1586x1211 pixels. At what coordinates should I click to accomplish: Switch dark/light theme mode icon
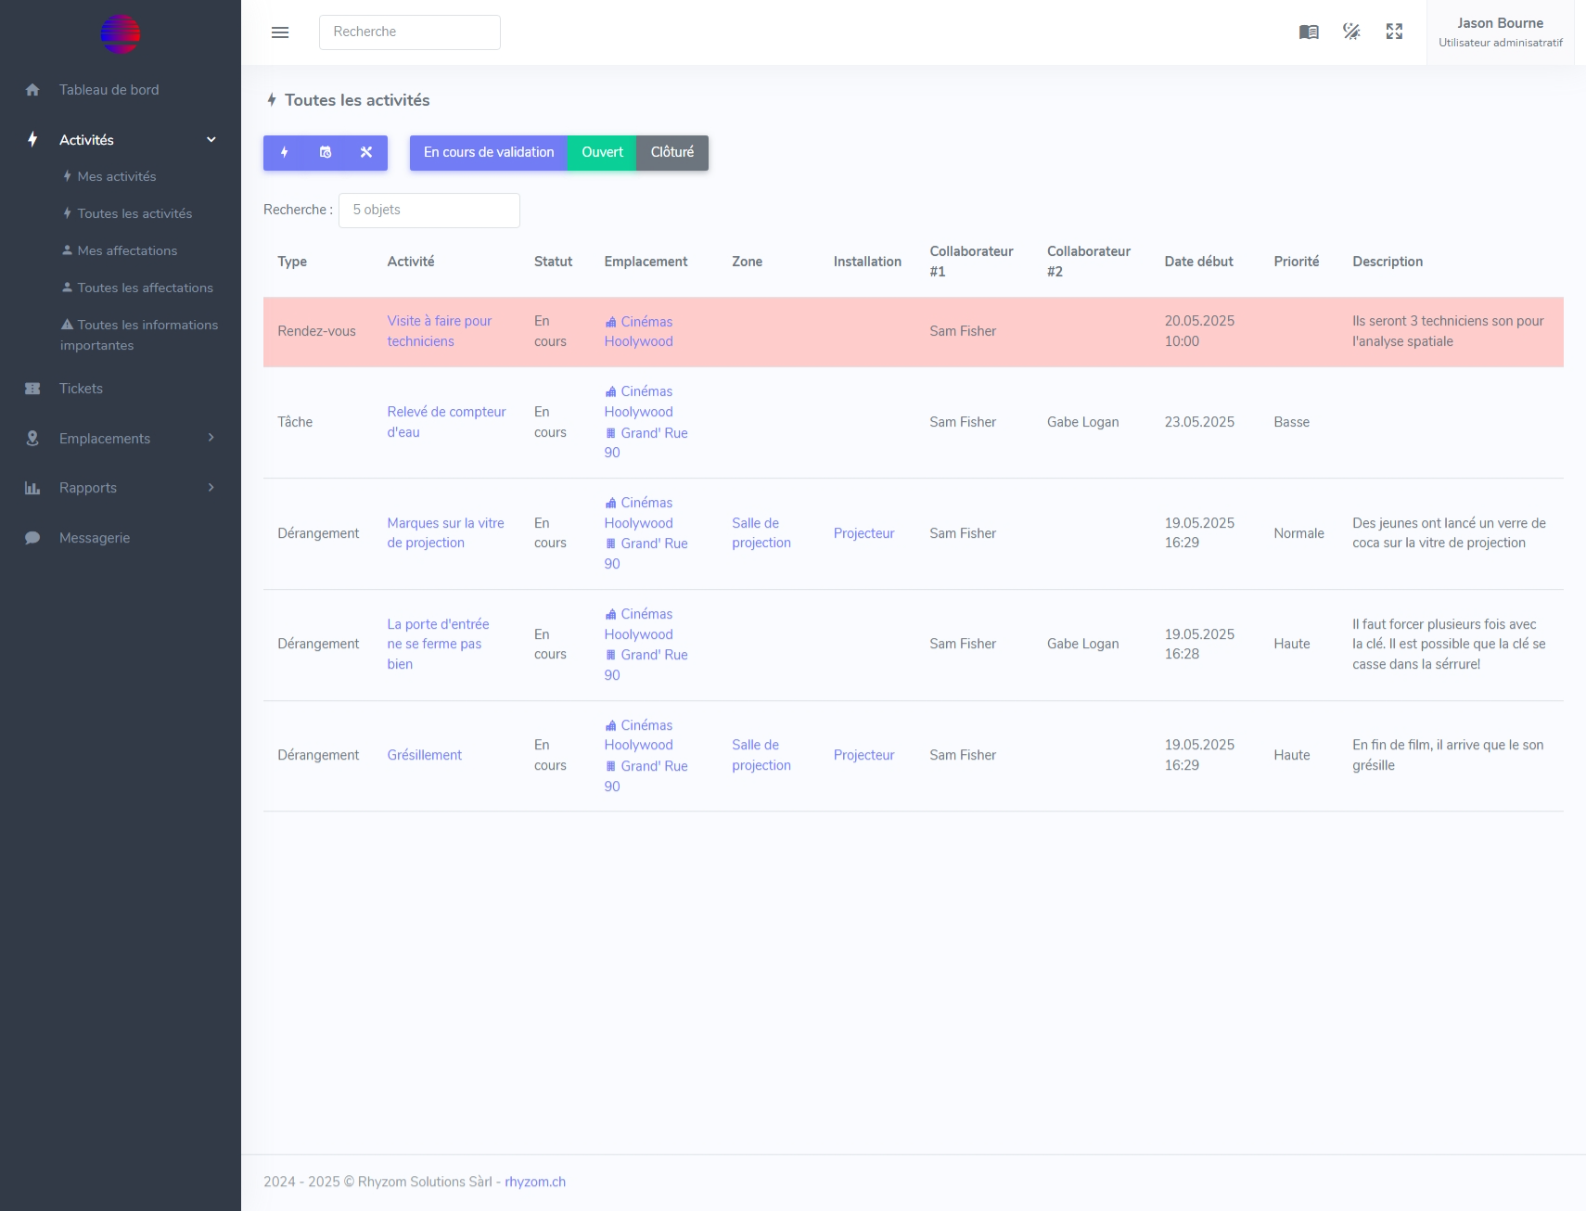tap(1351, 32)
